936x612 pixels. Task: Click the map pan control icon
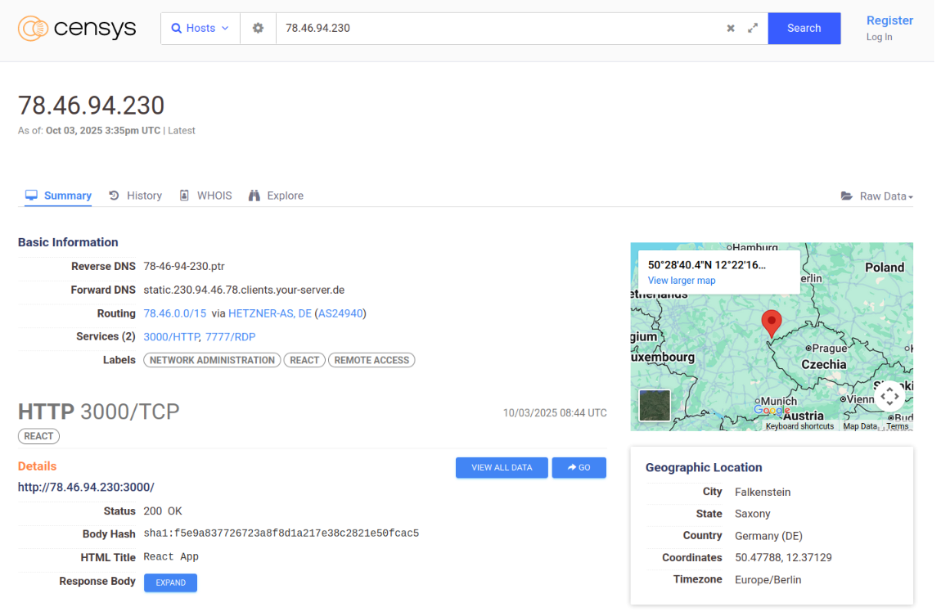tap(889, 396)
